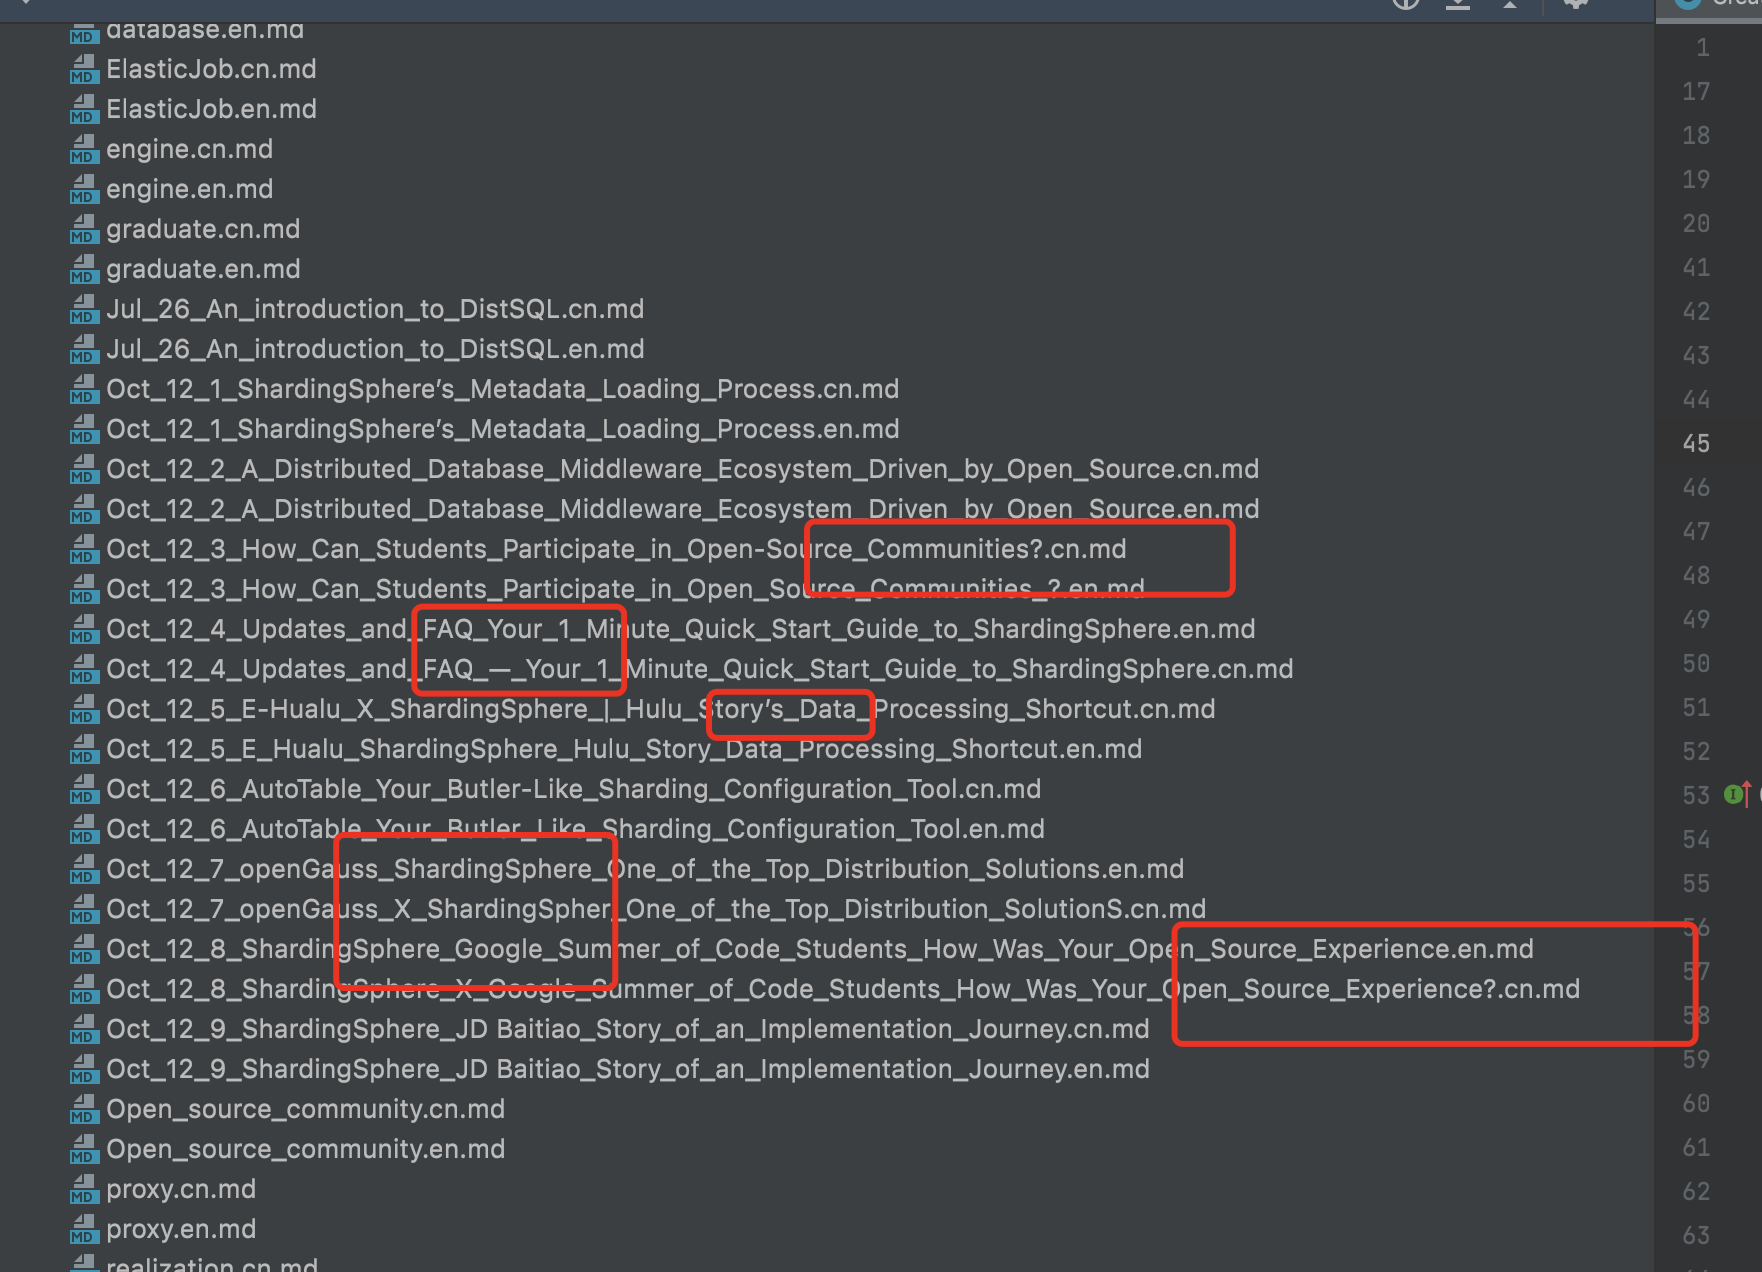Select the graduate.cn.md file
This screenshot has height=1272, width=1762.
point(203,229)
